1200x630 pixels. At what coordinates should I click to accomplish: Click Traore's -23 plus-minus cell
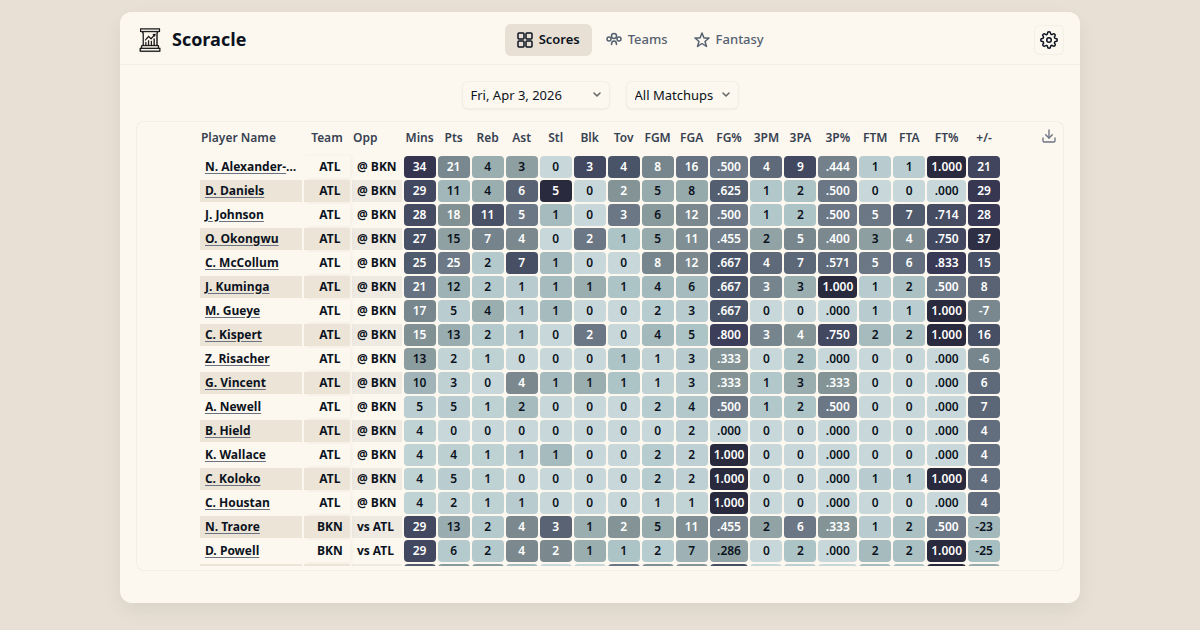(x=984, y=527)
